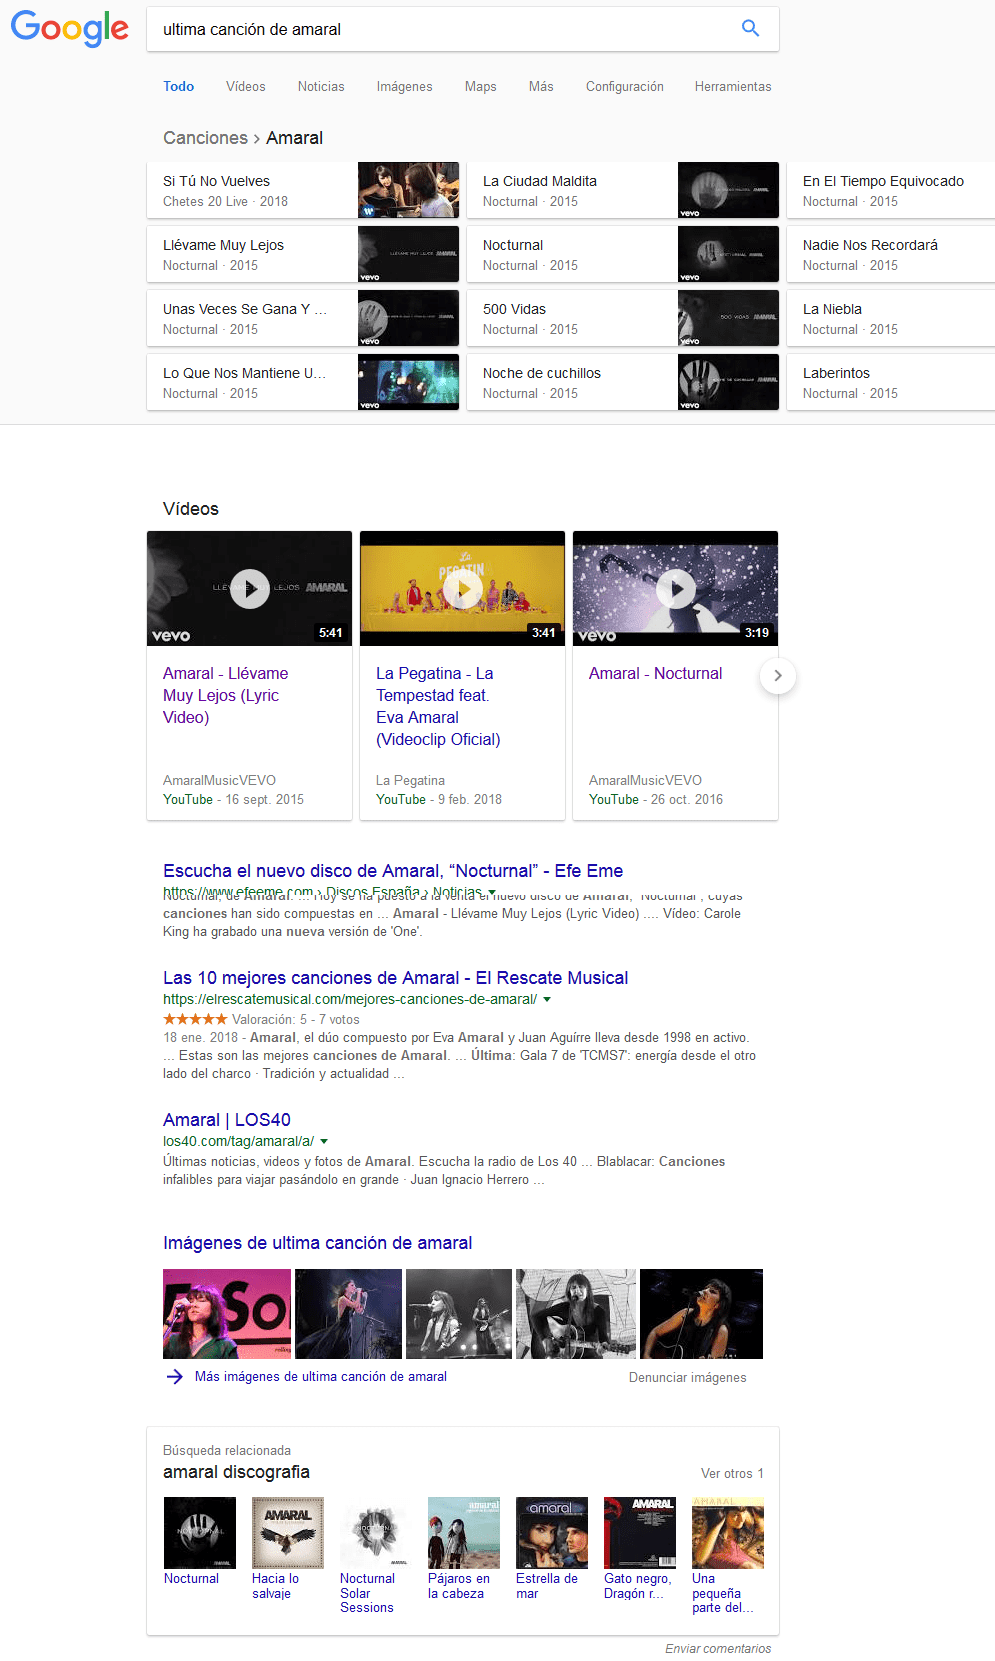Select the Nocturnal song card
The width and height of the screenshot is (995, 1661).
click(623, 254)
